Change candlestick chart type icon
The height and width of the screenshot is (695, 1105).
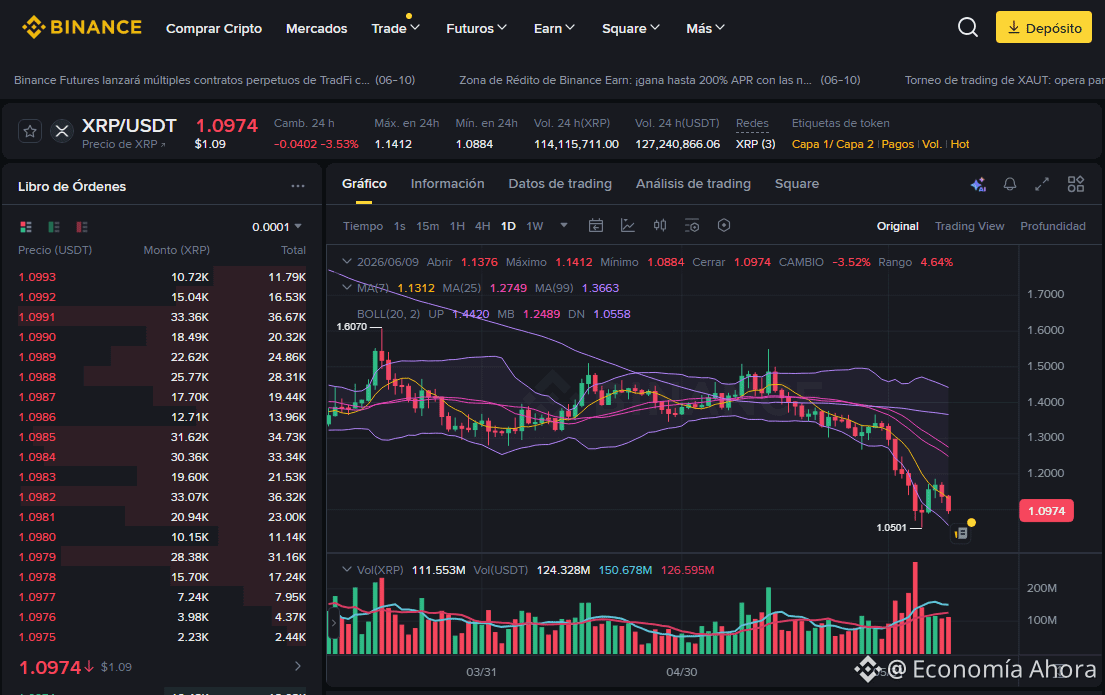point(660,226)
